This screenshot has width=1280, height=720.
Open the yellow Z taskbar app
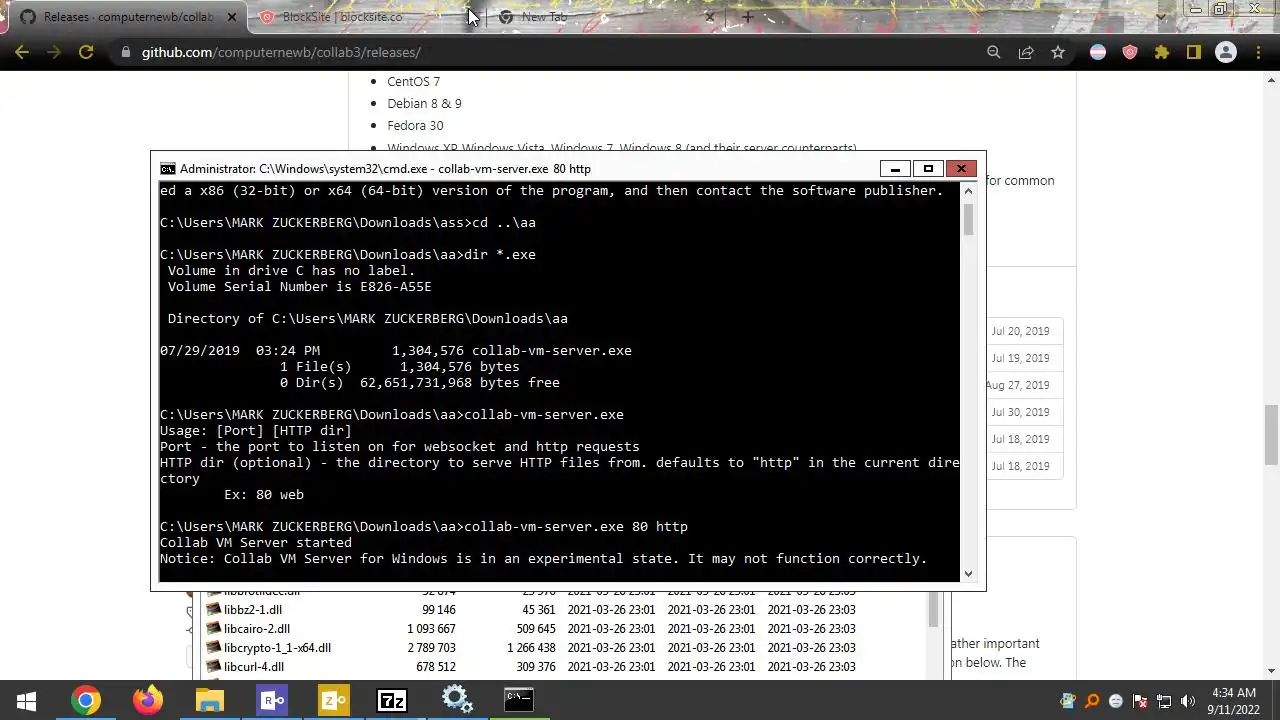coord(333,701)
